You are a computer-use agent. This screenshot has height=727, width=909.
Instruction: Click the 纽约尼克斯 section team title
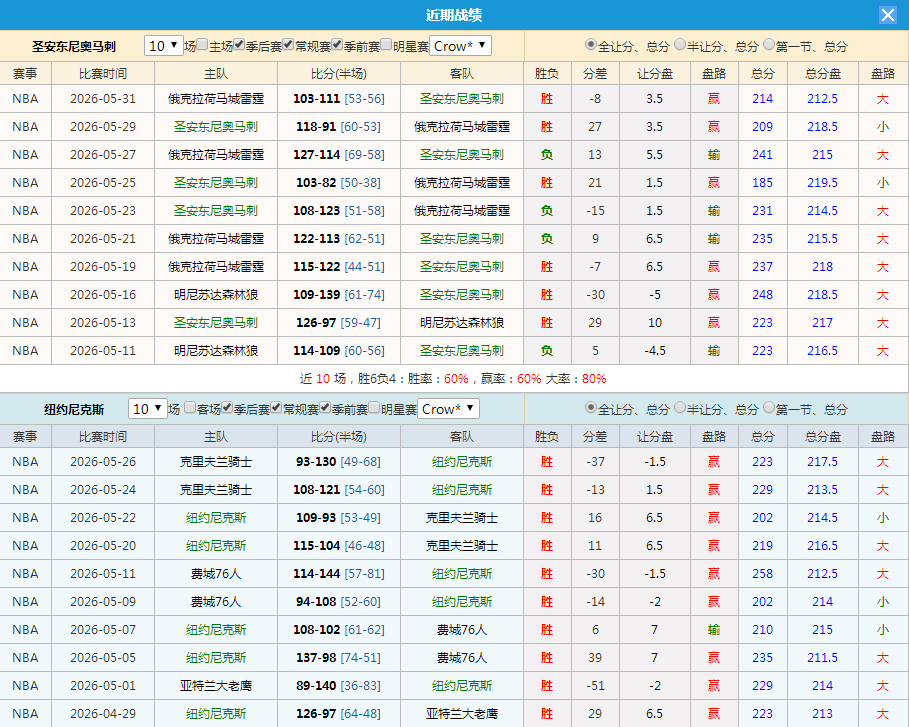pyautogui.click(x=74, y=409)
